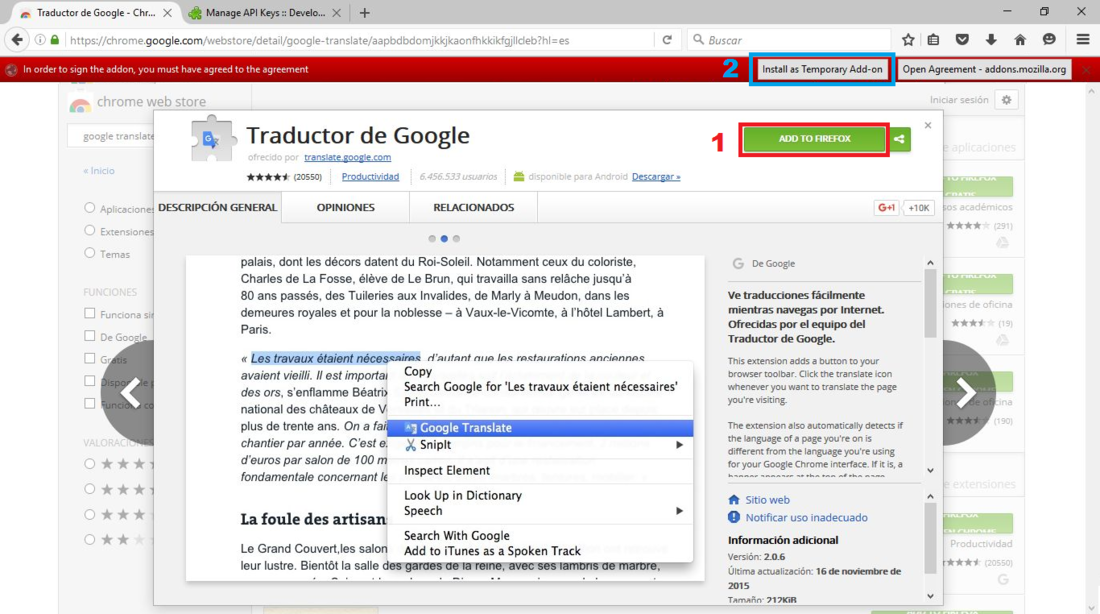Click the Notificar uso inadecuado alert icon
This screenshot has width=1100, height=614.
coord(734,517)
